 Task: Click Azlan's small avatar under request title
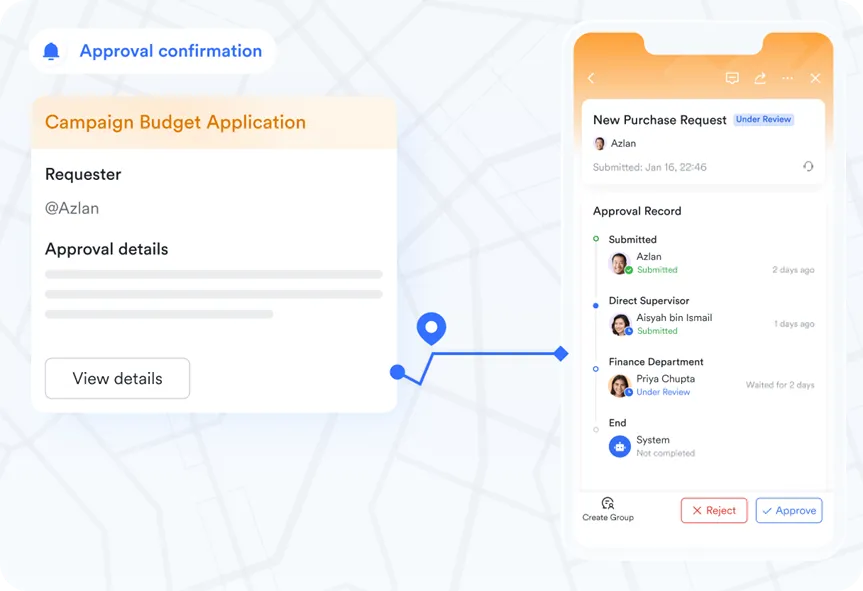599,144
